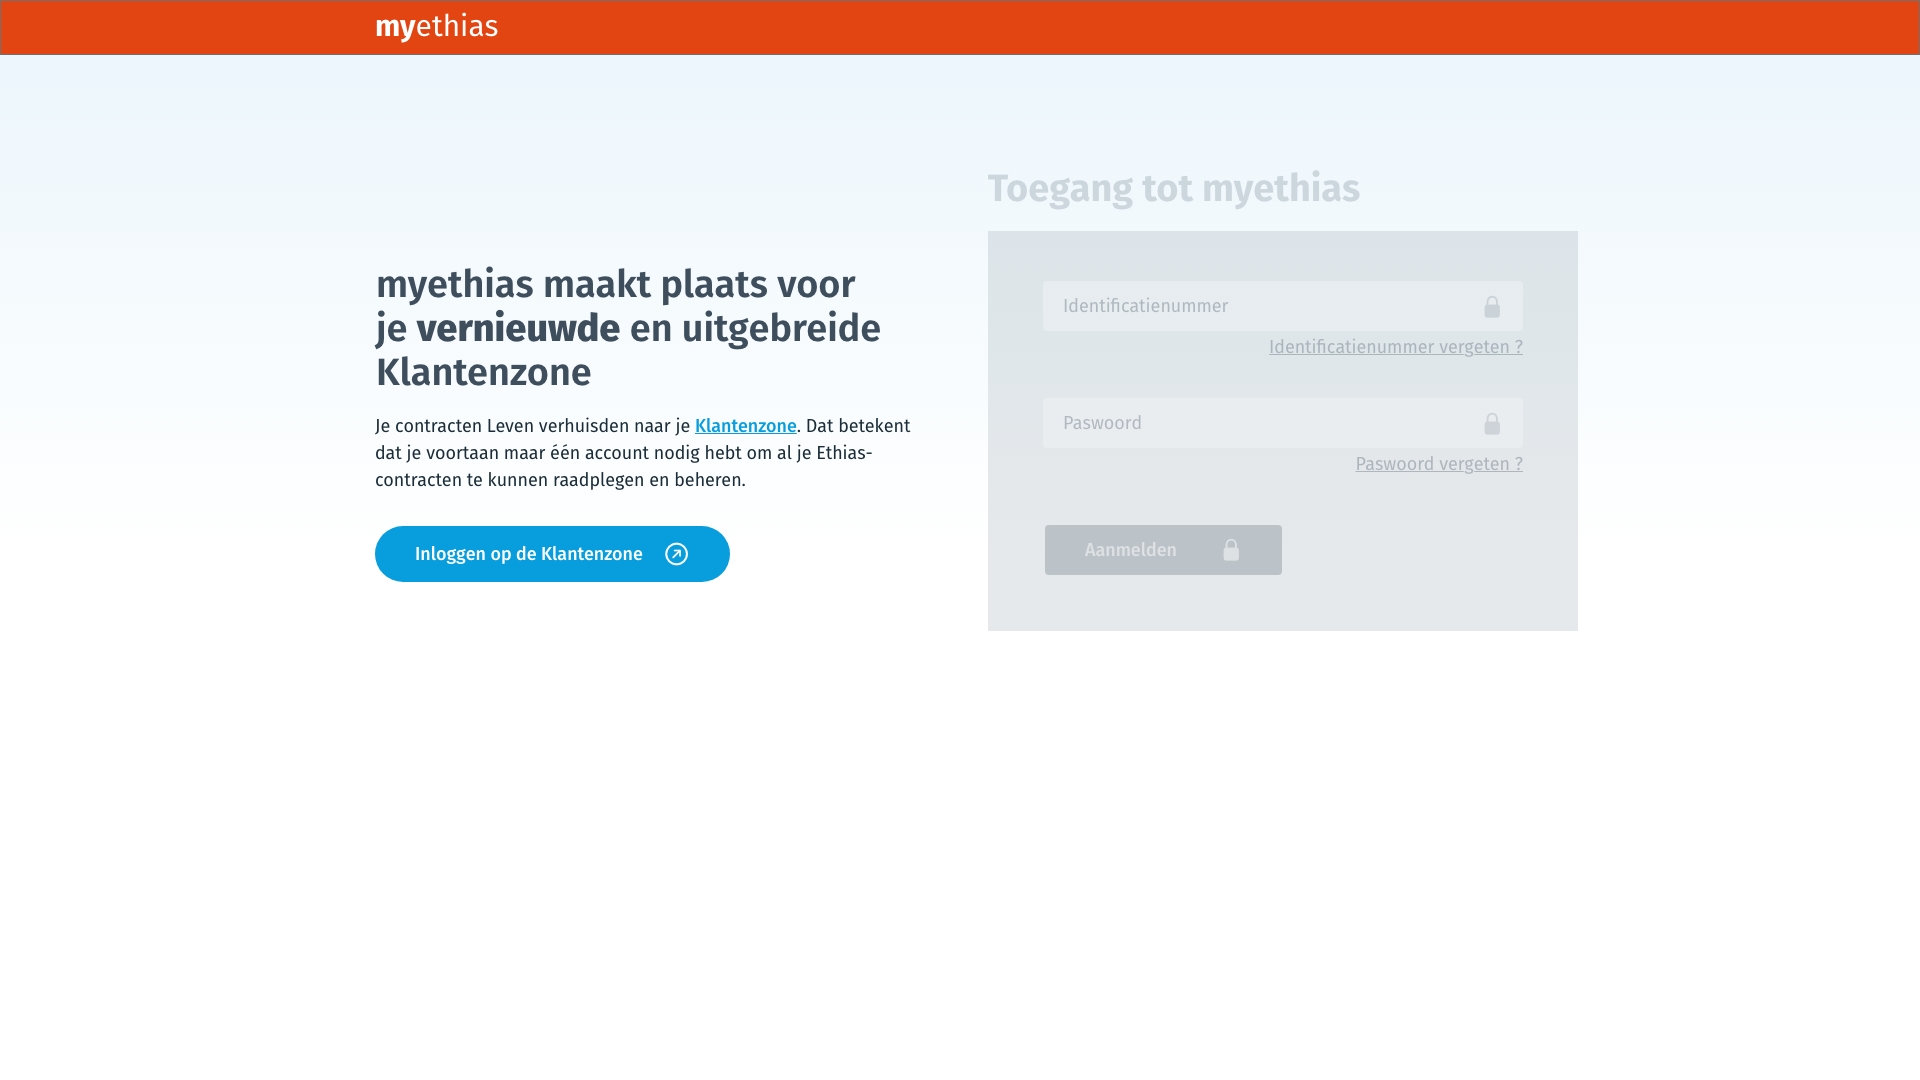Click the arrow icon in Klantenzone button
This screenshot has width=1920, height=1080.
[676, 554]
